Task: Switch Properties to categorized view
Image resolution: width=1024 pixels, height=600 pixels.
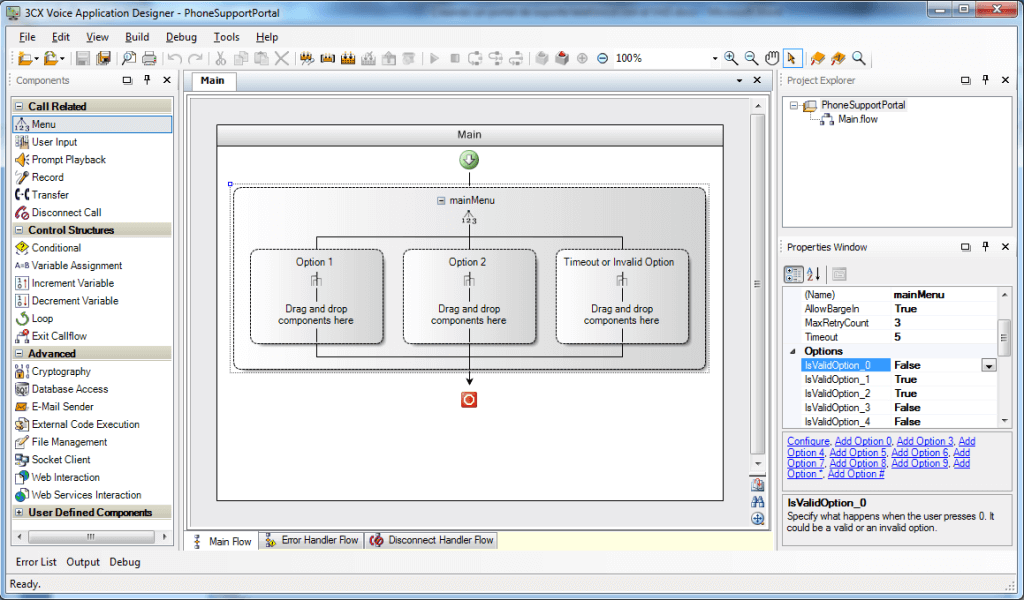Action: (x=793, y=274)
